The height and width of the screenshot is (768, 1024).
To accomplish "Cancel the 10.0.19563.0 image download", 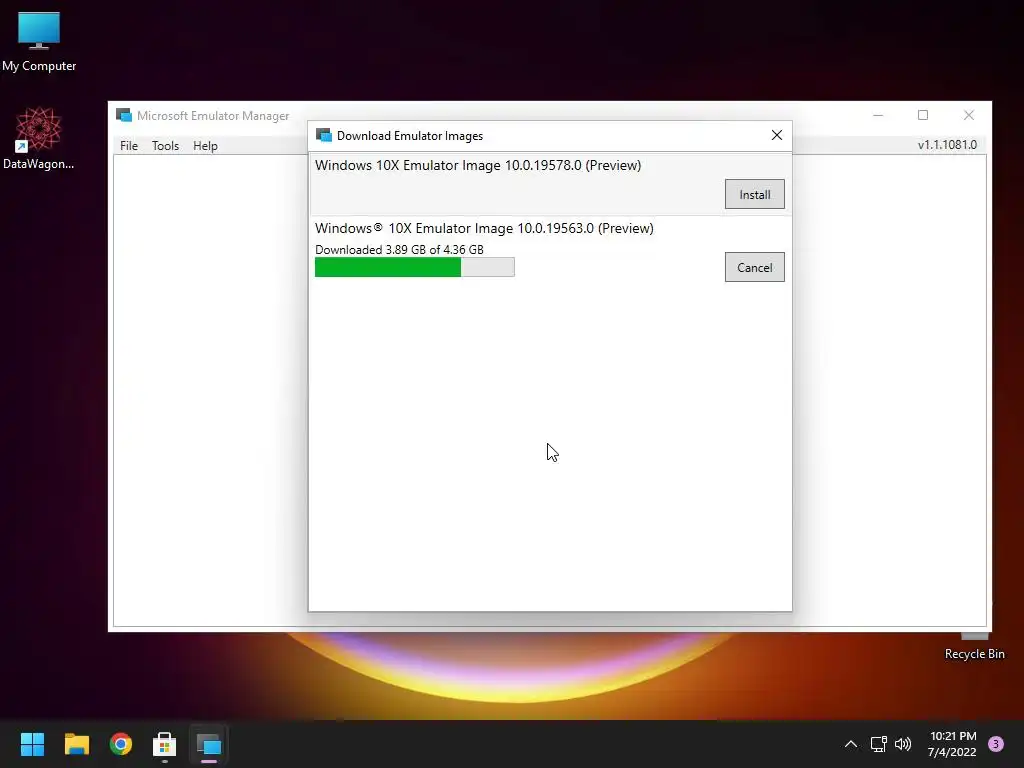I will (754, 267).
